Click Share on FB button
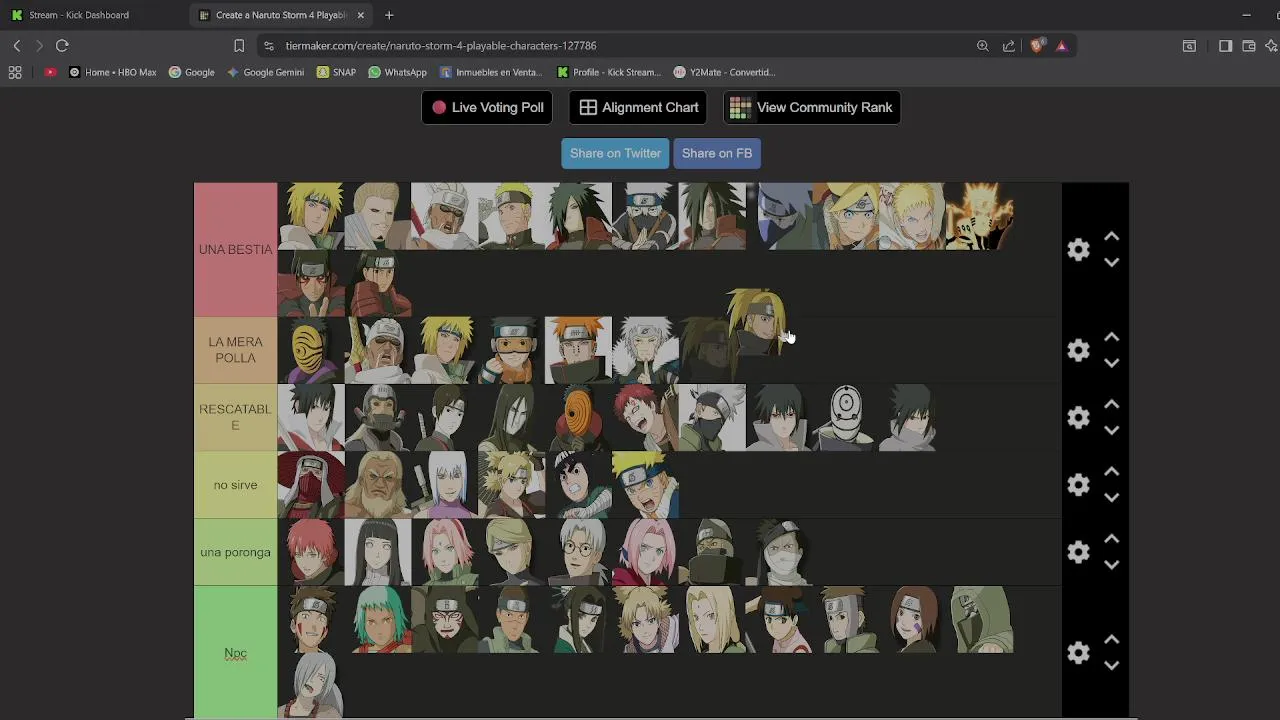This screenshot has width=1280, height=720. pos(717,153)
